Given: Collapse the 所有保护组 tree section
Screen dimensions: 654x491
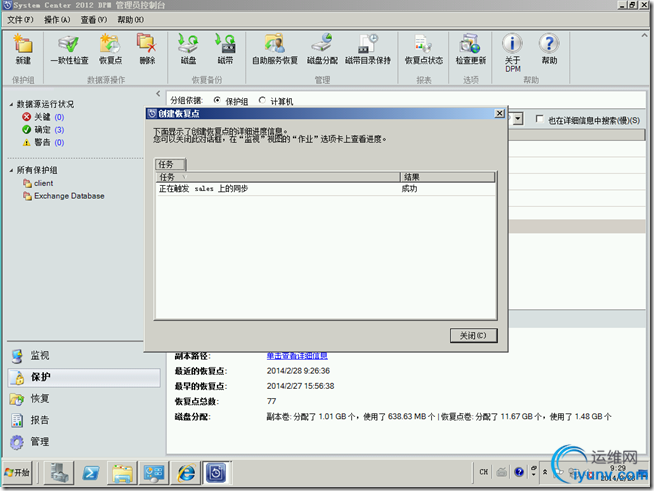Looking at the screenshot, I should [x=11, y=170].
